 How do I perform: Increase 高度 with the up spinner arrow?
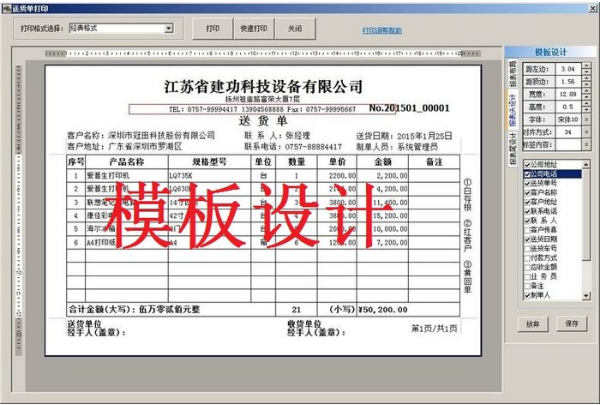pyautogui.click(x=586, y=104)
